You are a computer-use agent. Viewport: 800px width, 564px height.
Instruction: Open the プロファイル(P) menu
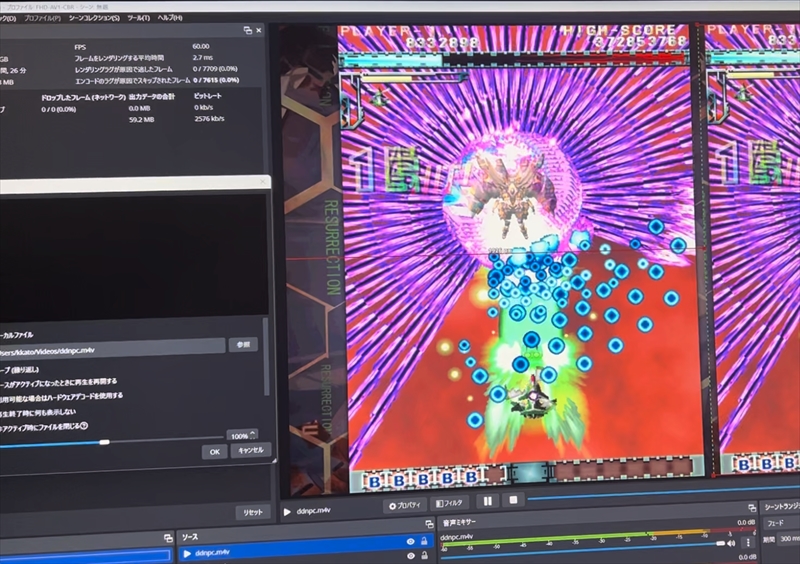point(42,18)
